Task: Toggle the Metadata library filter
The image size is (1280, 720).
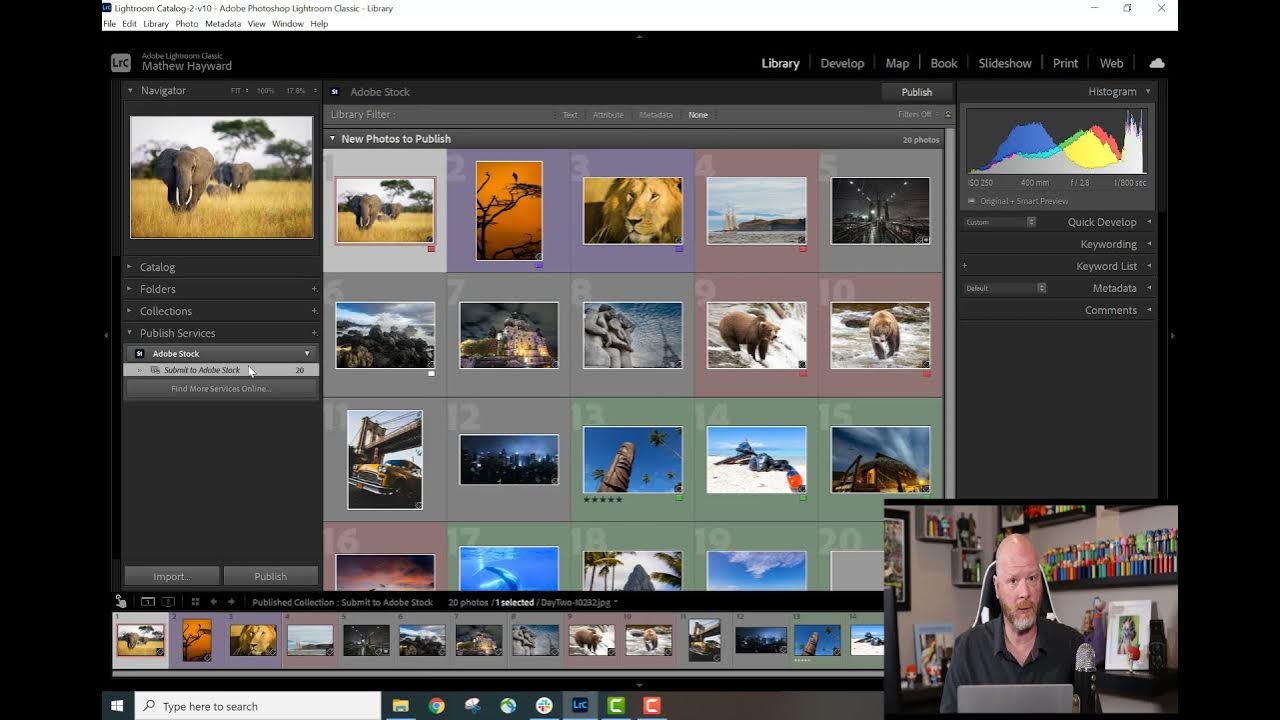Action: [656, 115]
